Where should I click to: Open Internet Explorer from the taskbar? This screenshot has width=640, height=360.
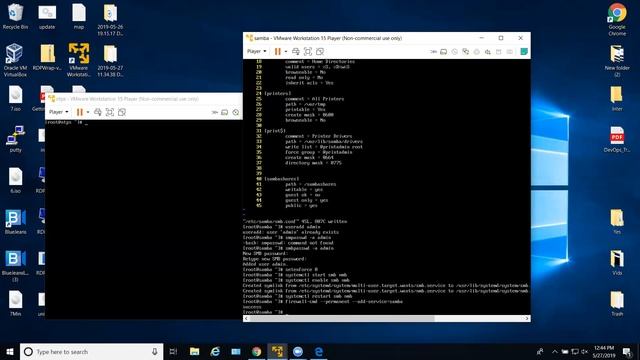pos(215,351)
